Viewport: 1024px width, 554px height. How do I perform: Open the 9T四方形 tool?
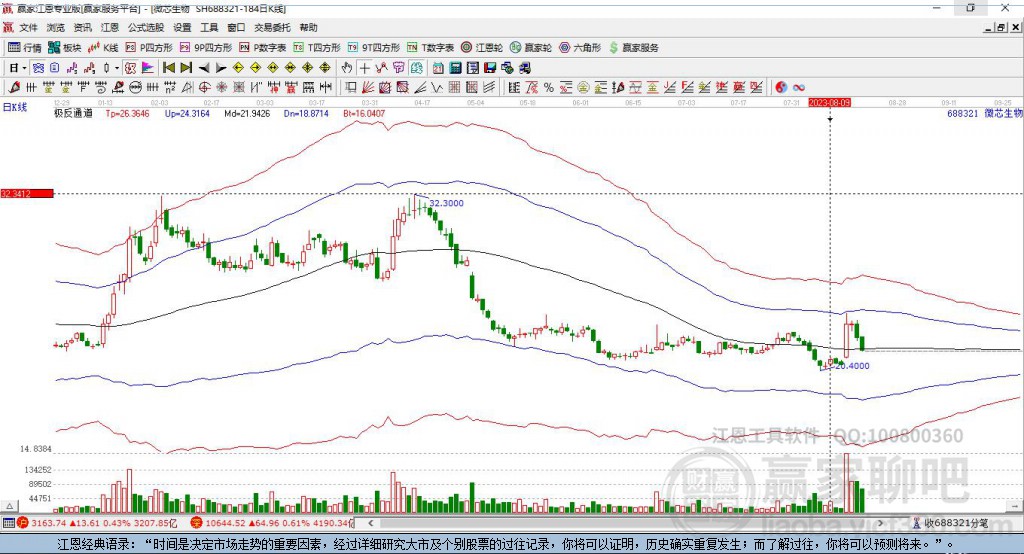click(x=374, y=48)
